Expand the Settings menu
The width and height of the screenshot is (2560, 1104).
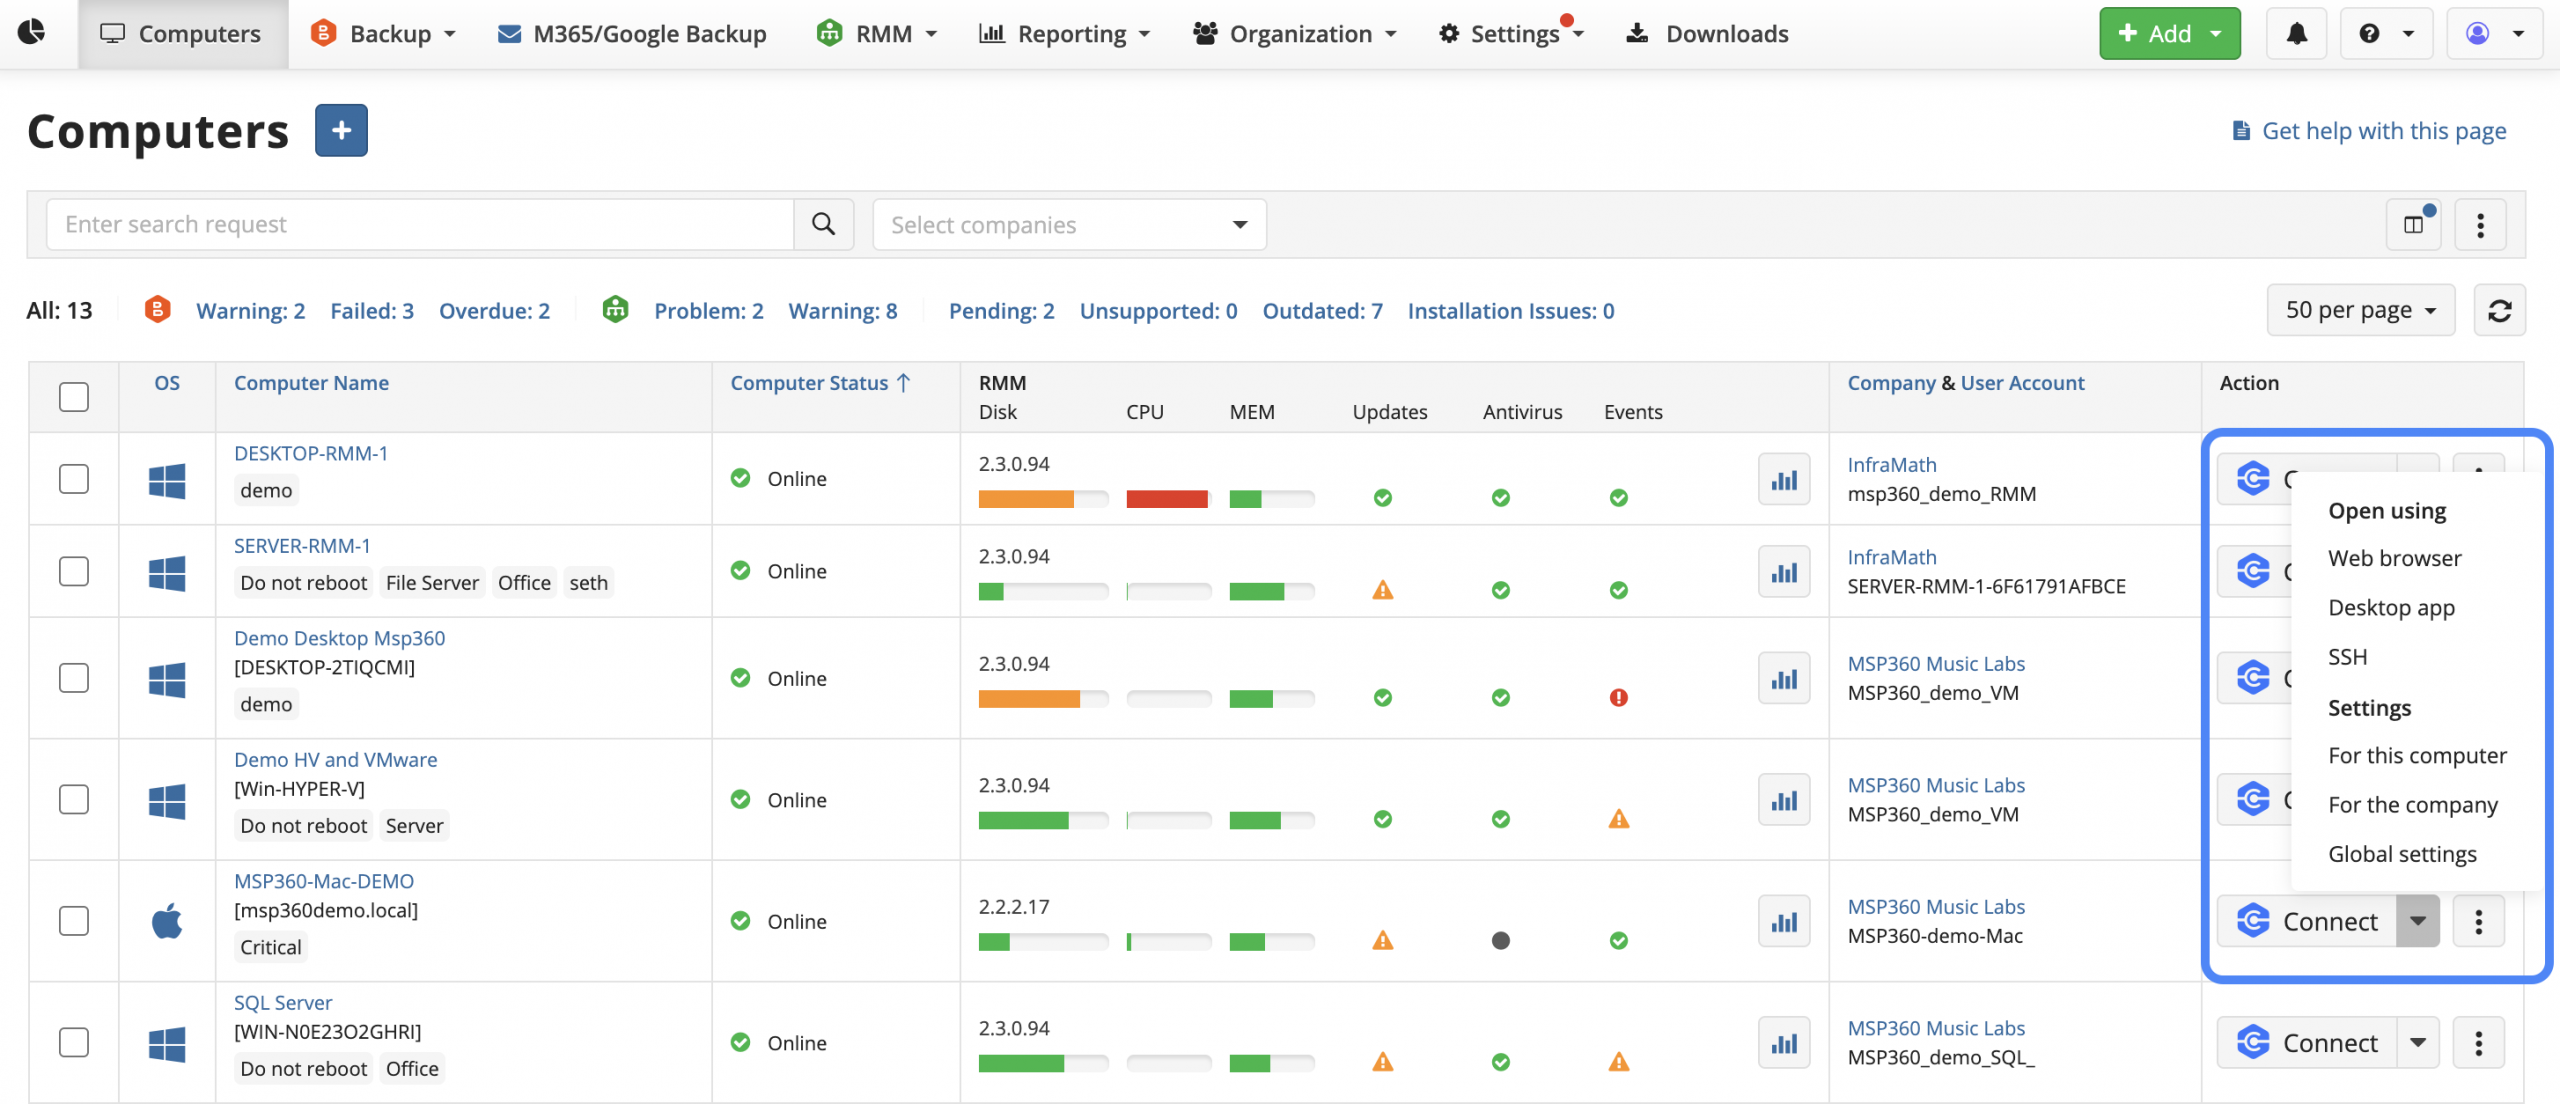[1511, 34]
